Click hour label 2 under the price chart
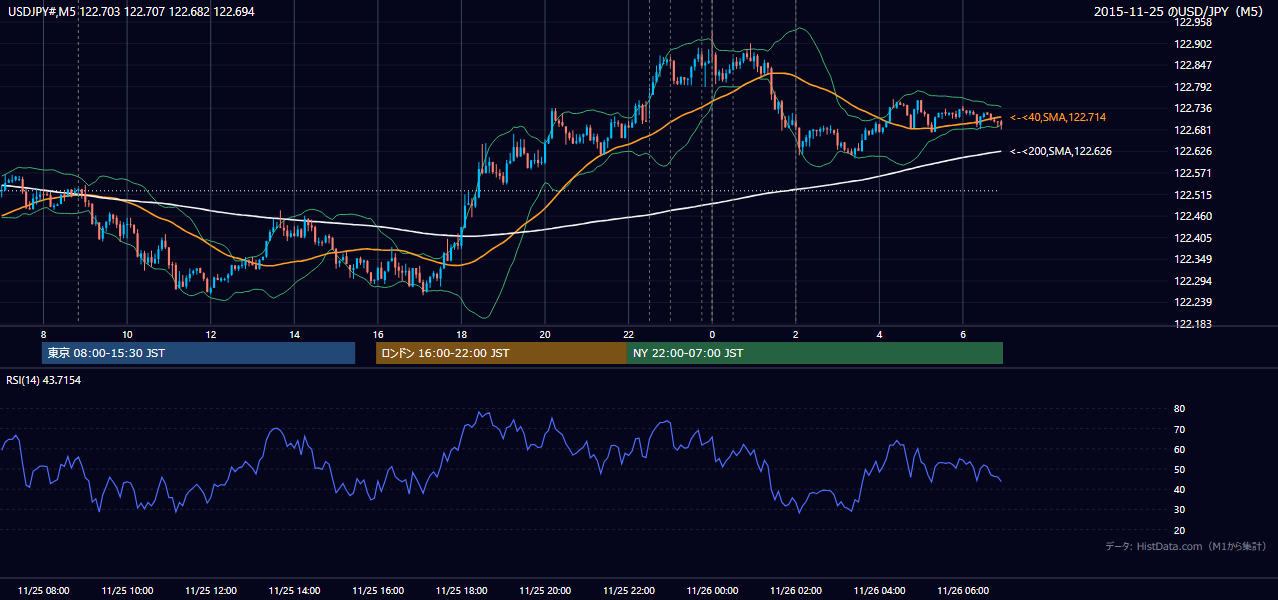Image resolution: width=1278 pixels, height=600 pixels. [x=796, y=334]
